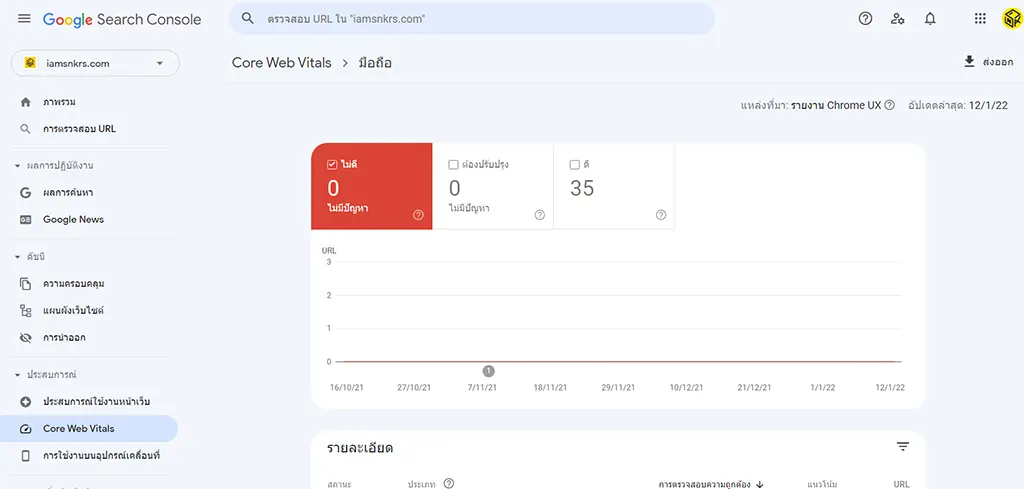The image size is (1024, 489).
Task: Click the ส่งออก export button
Action: tap(989, 62)
